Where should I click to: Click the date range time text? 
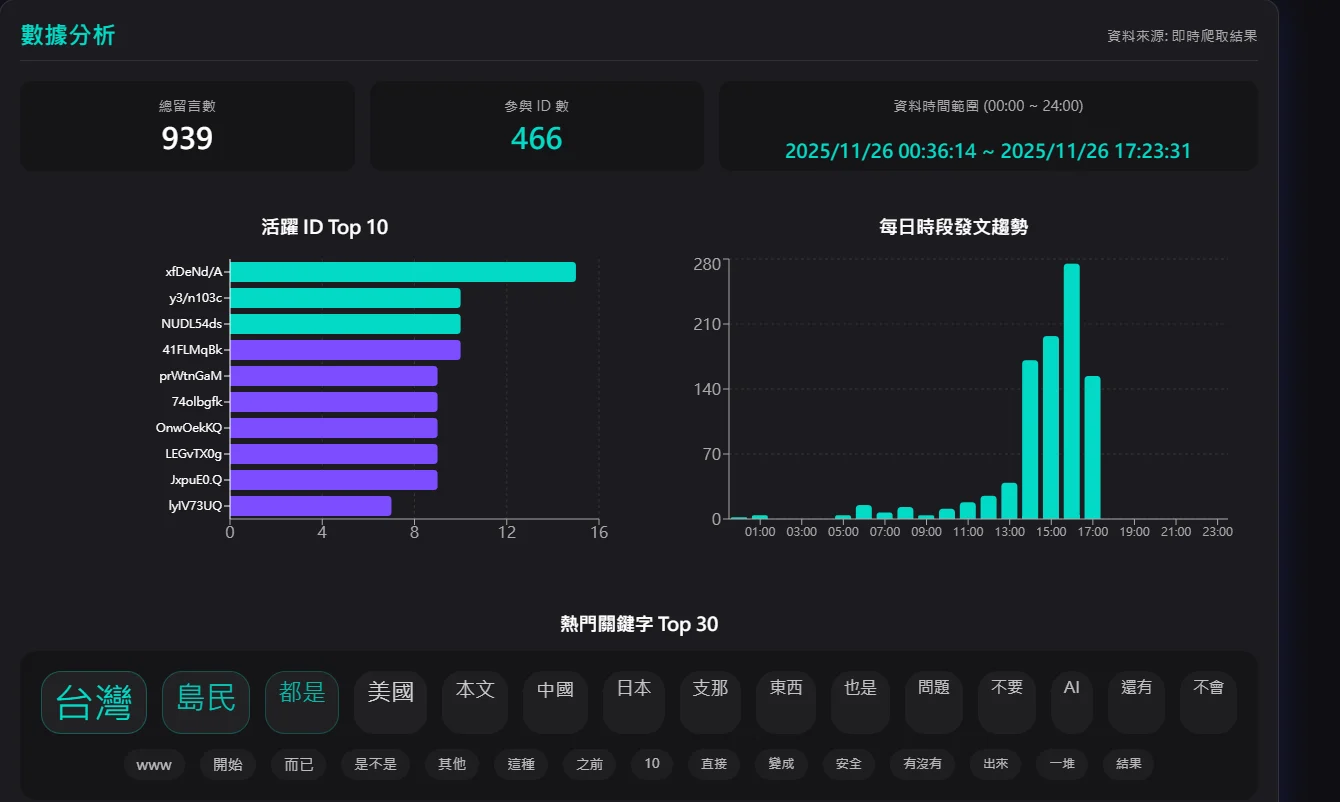(x=988, y=151)
